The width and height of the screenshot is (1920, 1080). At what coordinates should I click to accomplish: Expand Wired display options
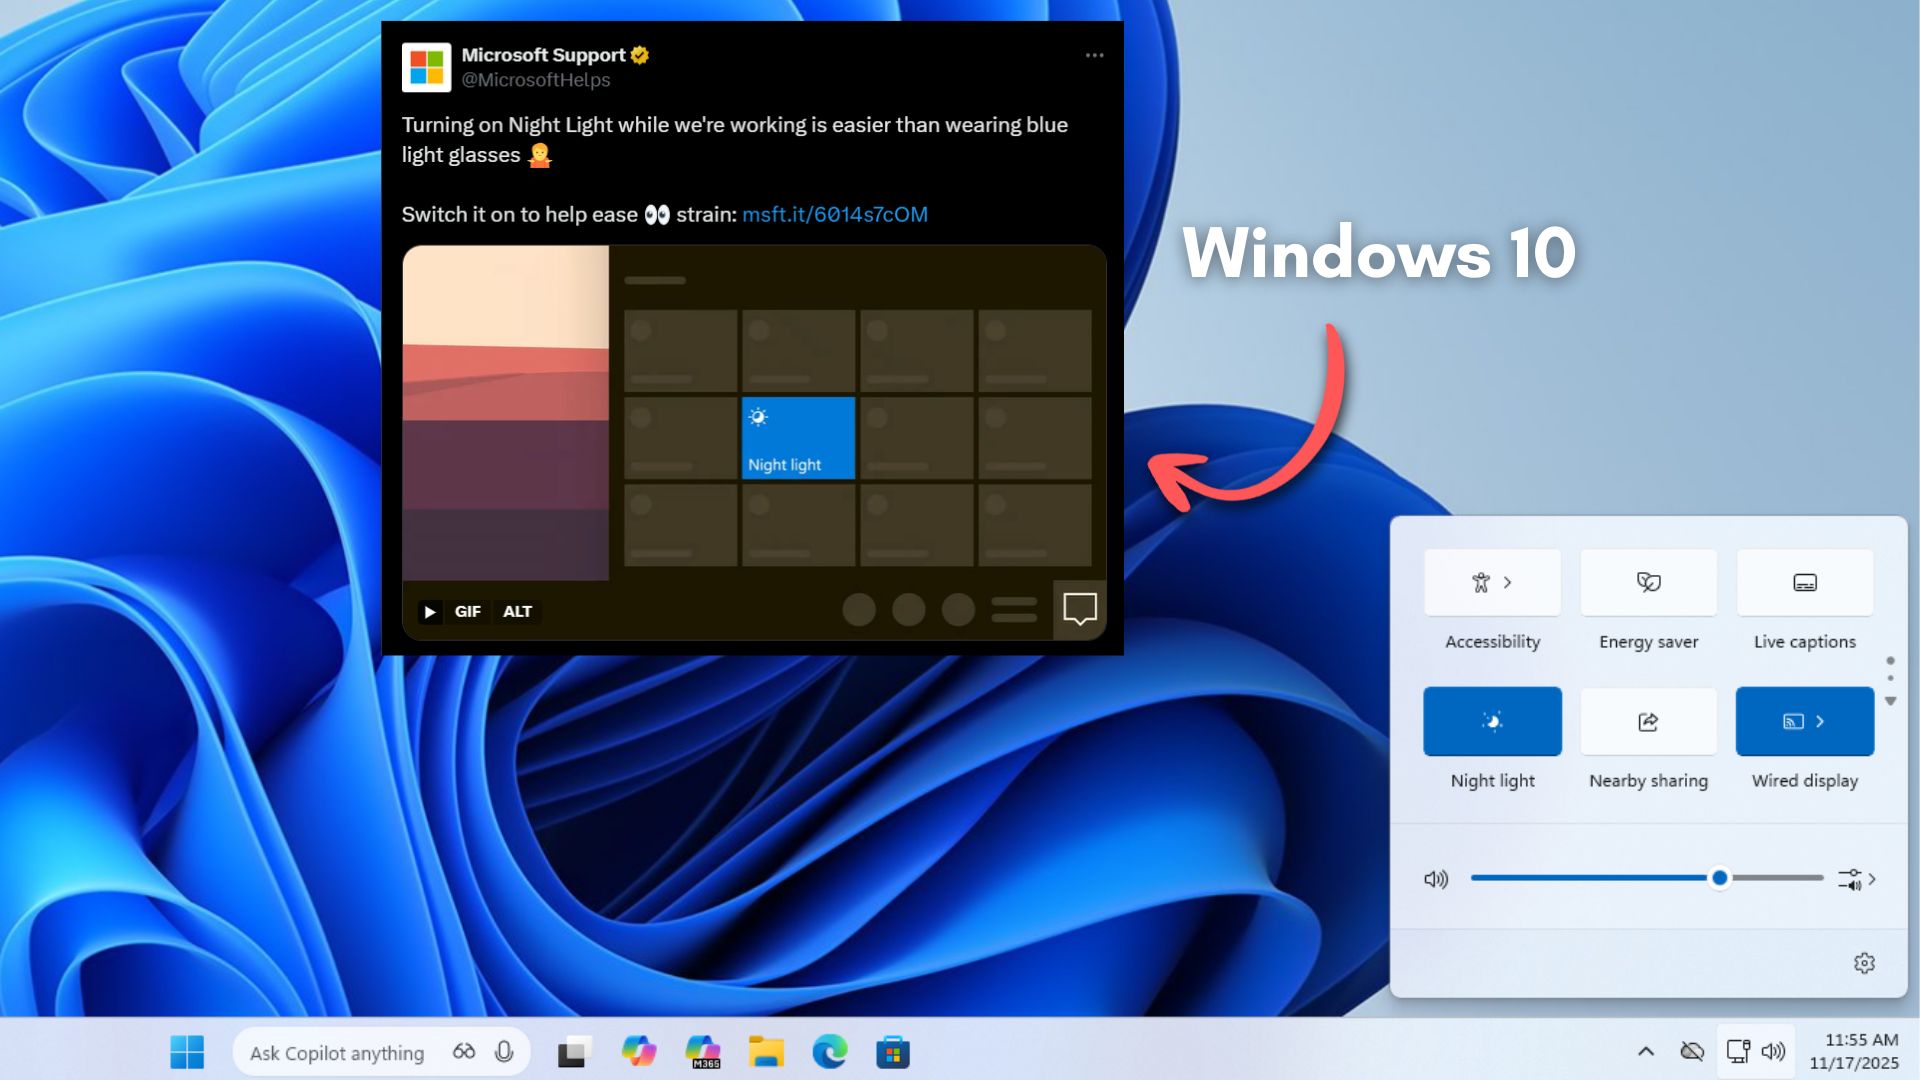(x=1803, y=721)
